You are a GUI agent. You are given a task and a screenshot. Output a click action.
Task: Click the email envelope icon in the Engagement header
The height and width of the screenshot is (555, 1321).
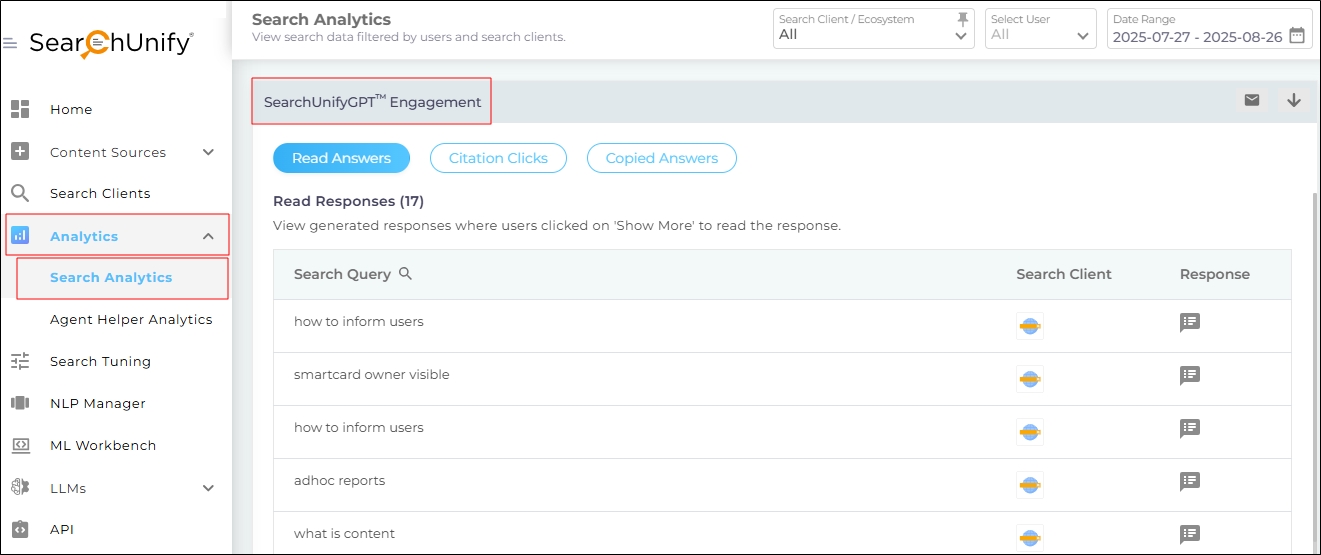tap(1251, 100)
